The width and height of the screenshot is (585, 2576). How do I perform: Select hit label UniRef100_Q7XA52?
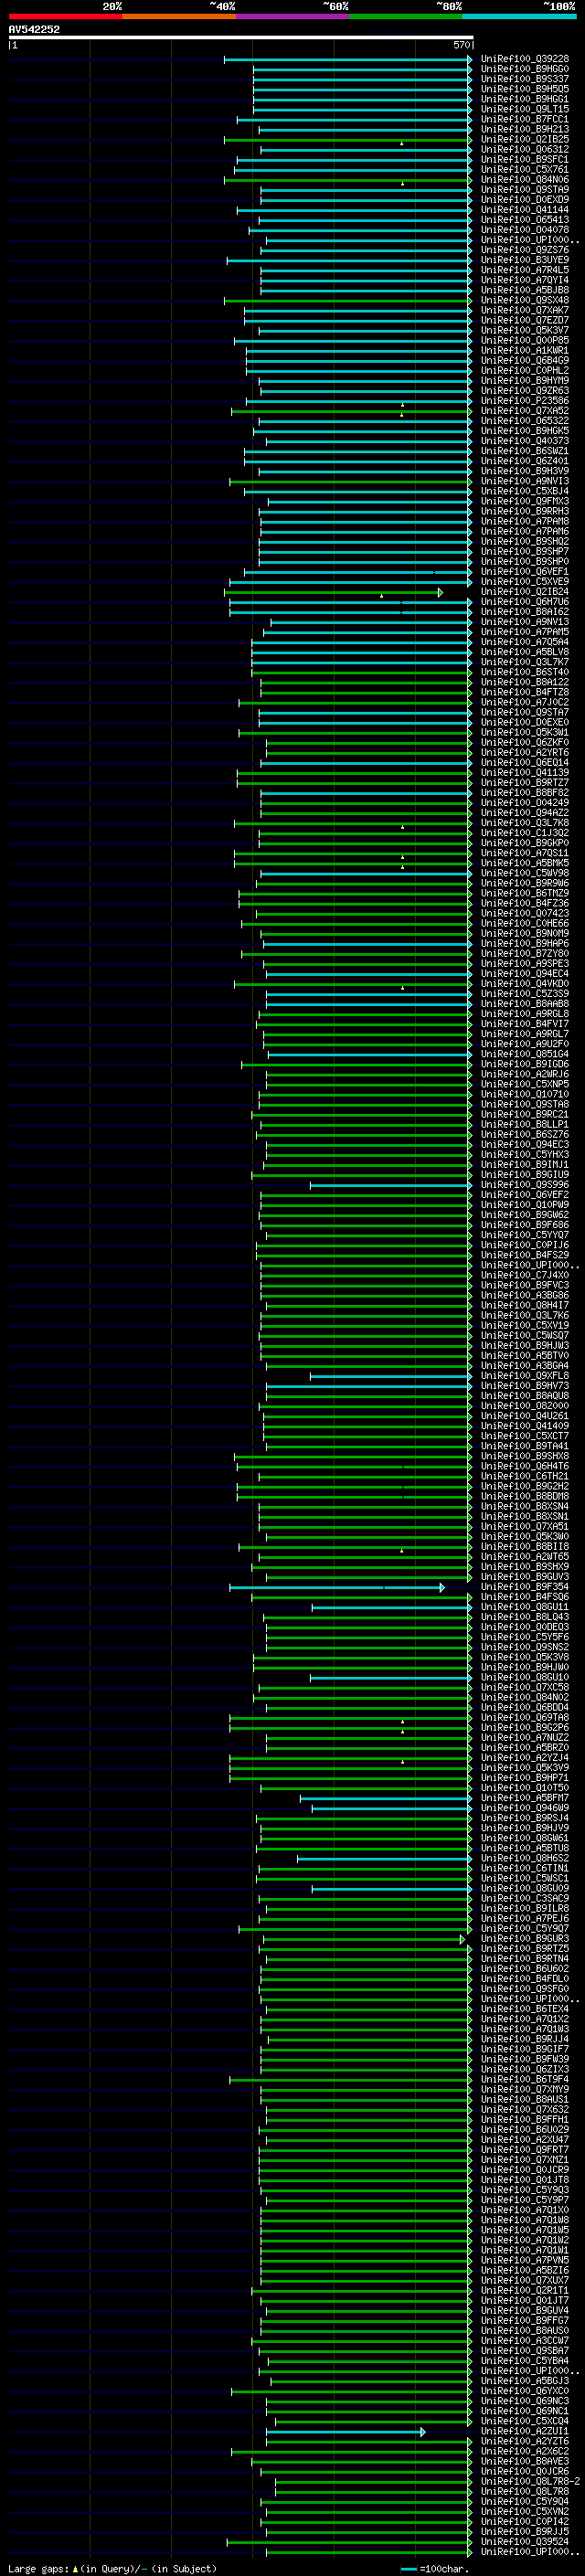525,411
